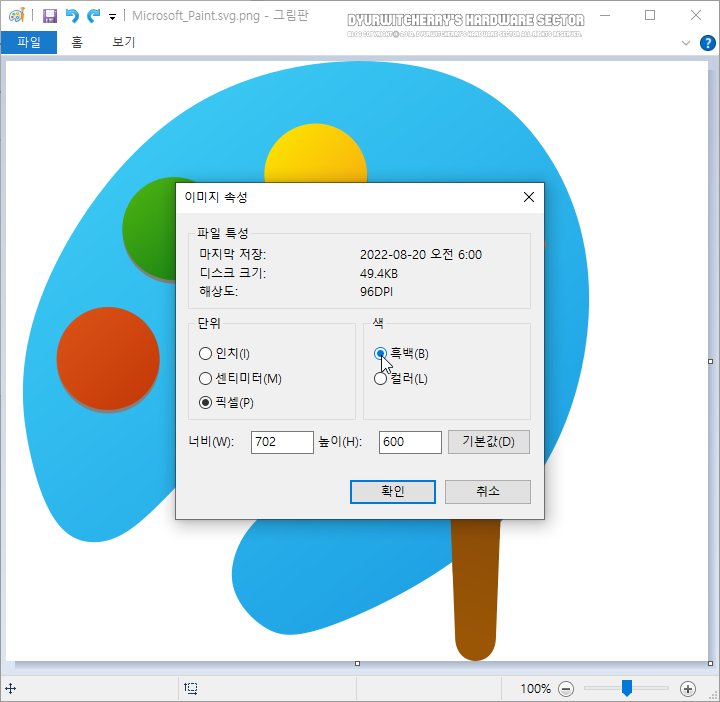Click the 너비(W) width input field

(282, 442)
